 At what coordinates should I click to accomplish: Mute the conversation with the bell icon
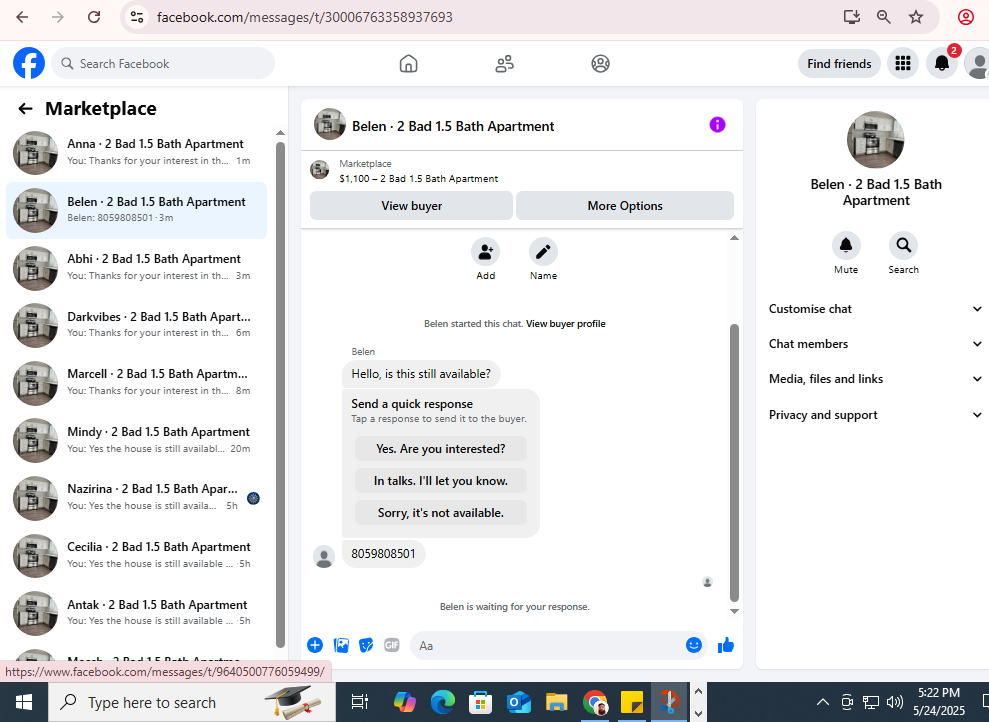point(846,245)
